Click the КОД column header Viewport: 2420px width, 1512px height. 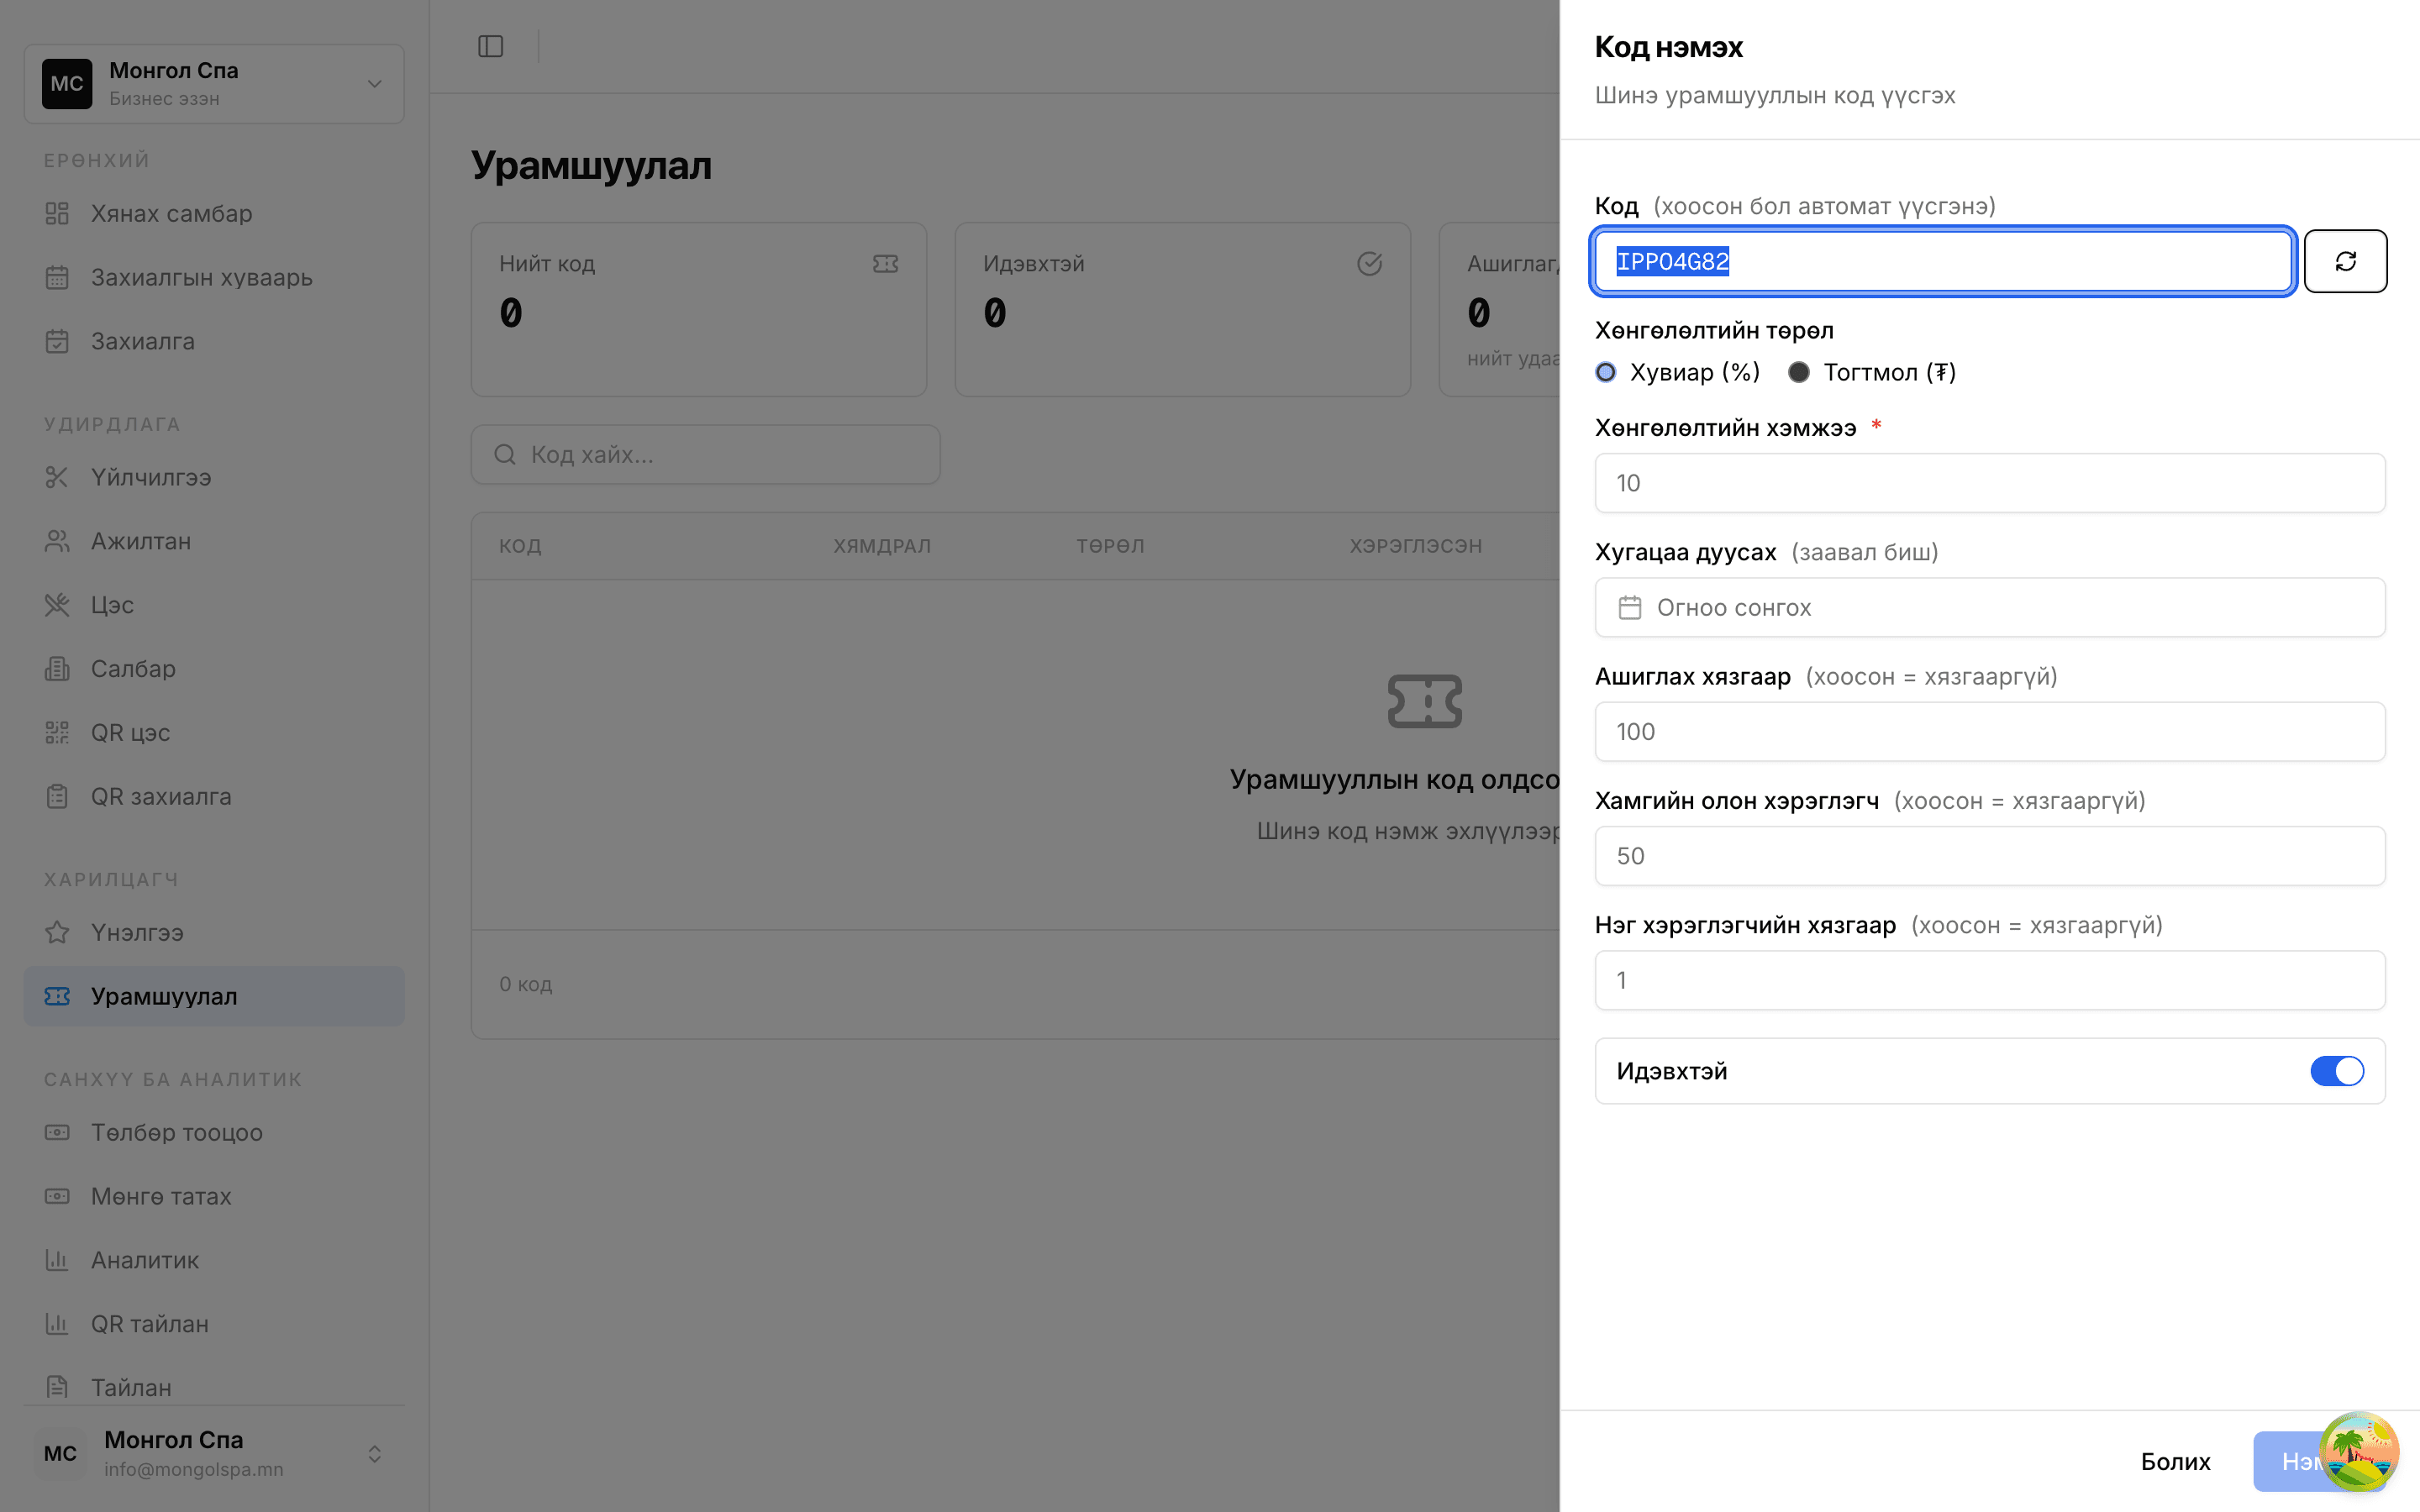[x=520, y=546]
